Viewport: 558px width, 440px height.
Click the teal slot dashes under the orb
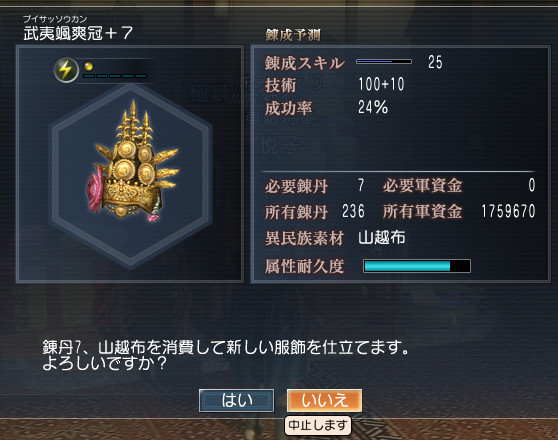coord(115,76)
